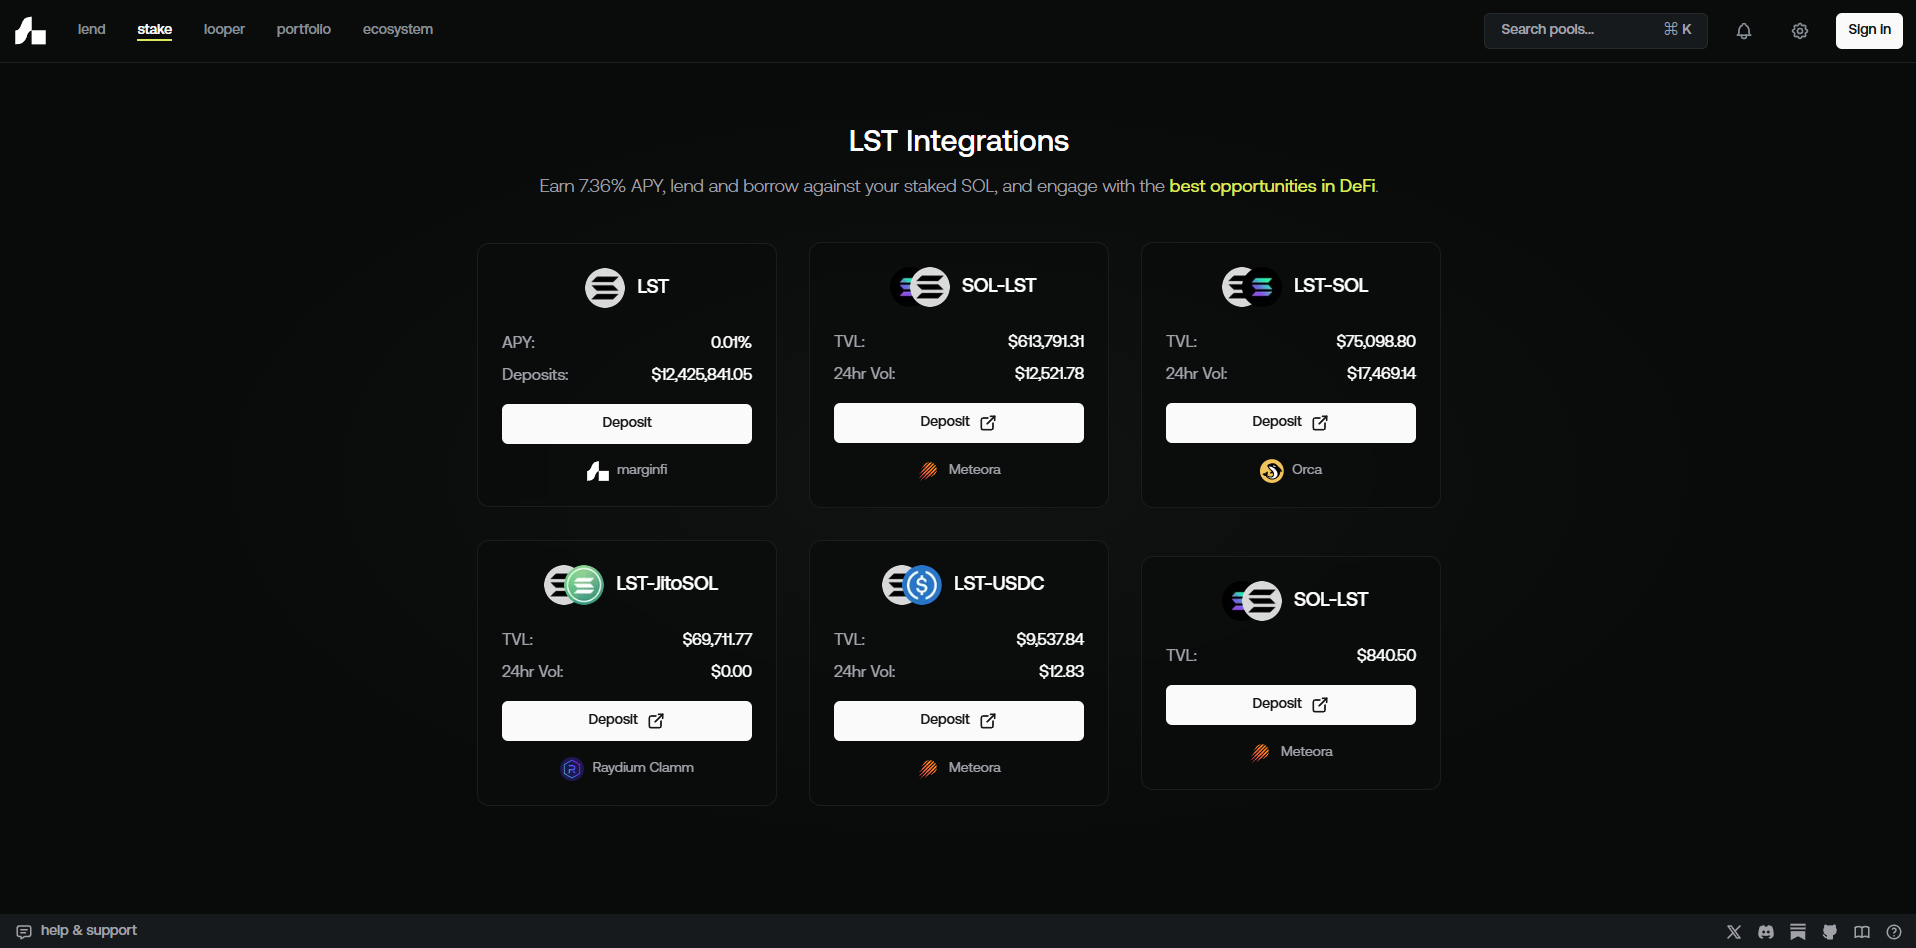
Task: Open the marginfi logo home link
Action: 30,31
